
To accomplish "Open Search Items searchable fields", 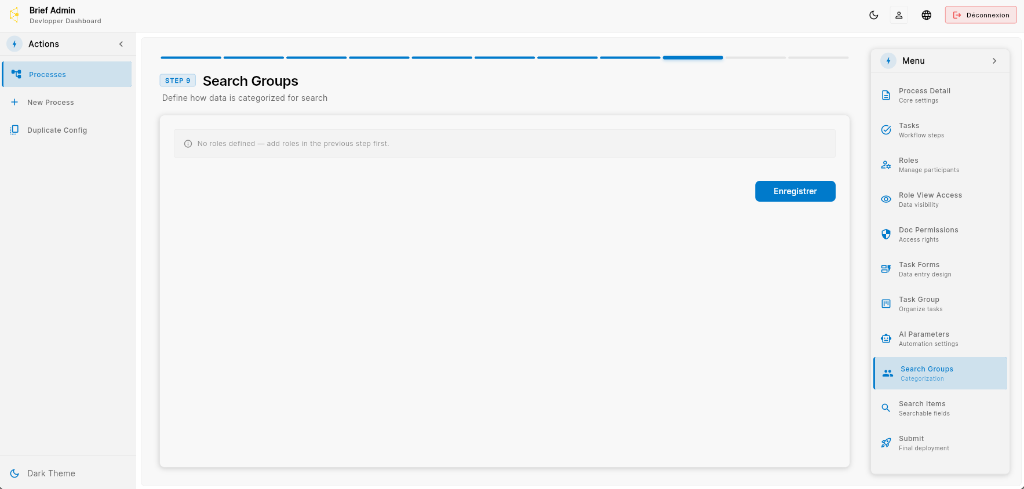I will pyautogui.click(x=940, y=408).
